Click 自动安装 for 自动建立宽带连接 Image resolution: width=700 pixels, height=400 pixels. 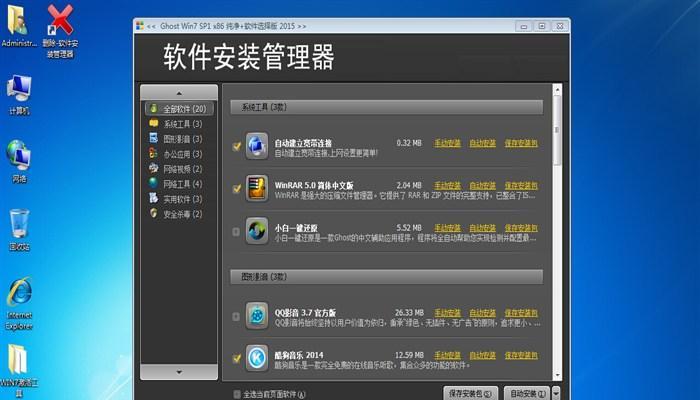(483, 143)
